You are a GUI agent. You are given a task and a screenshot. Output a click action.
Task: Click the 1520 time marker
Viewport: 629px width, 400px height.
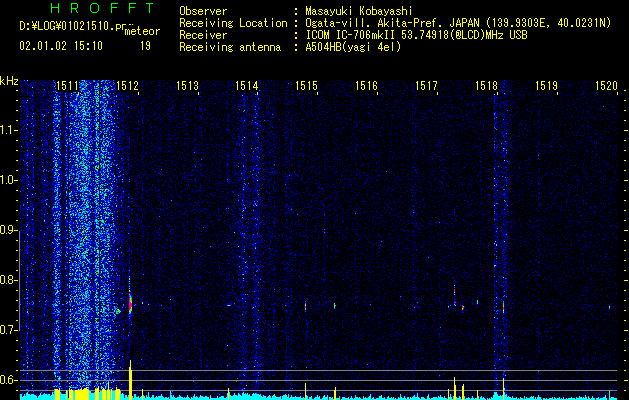tap(606, 85)
